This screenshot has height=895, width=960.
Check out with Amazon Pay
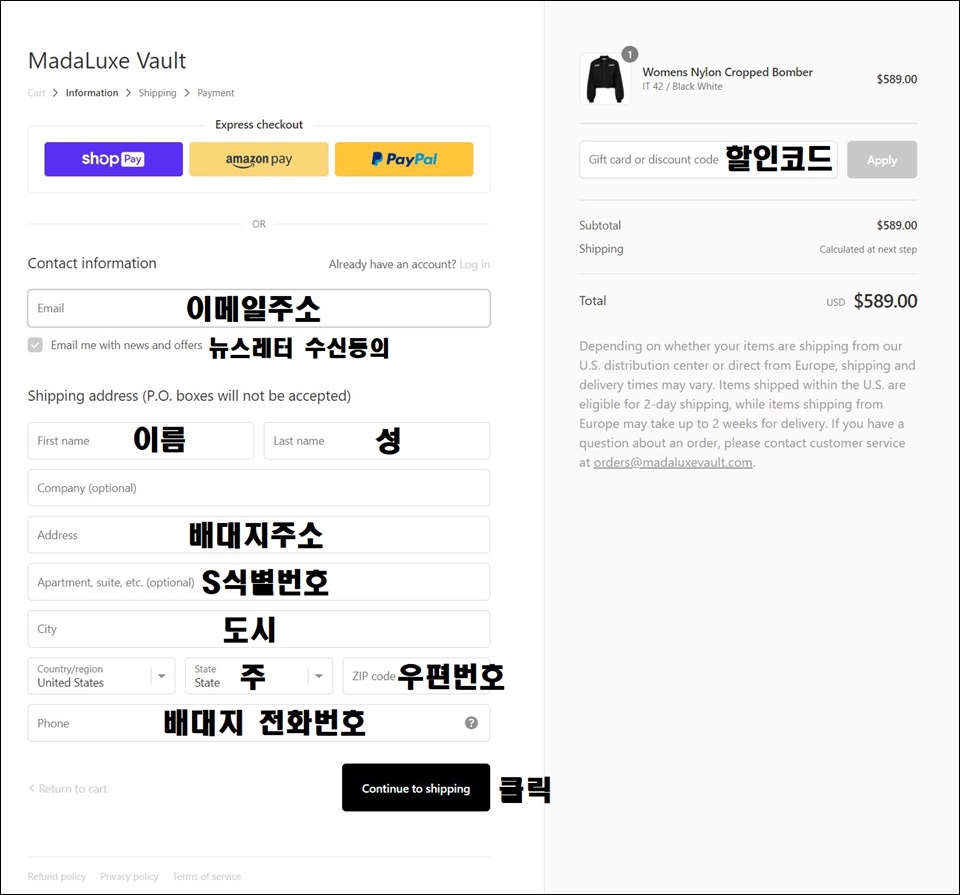258,159
